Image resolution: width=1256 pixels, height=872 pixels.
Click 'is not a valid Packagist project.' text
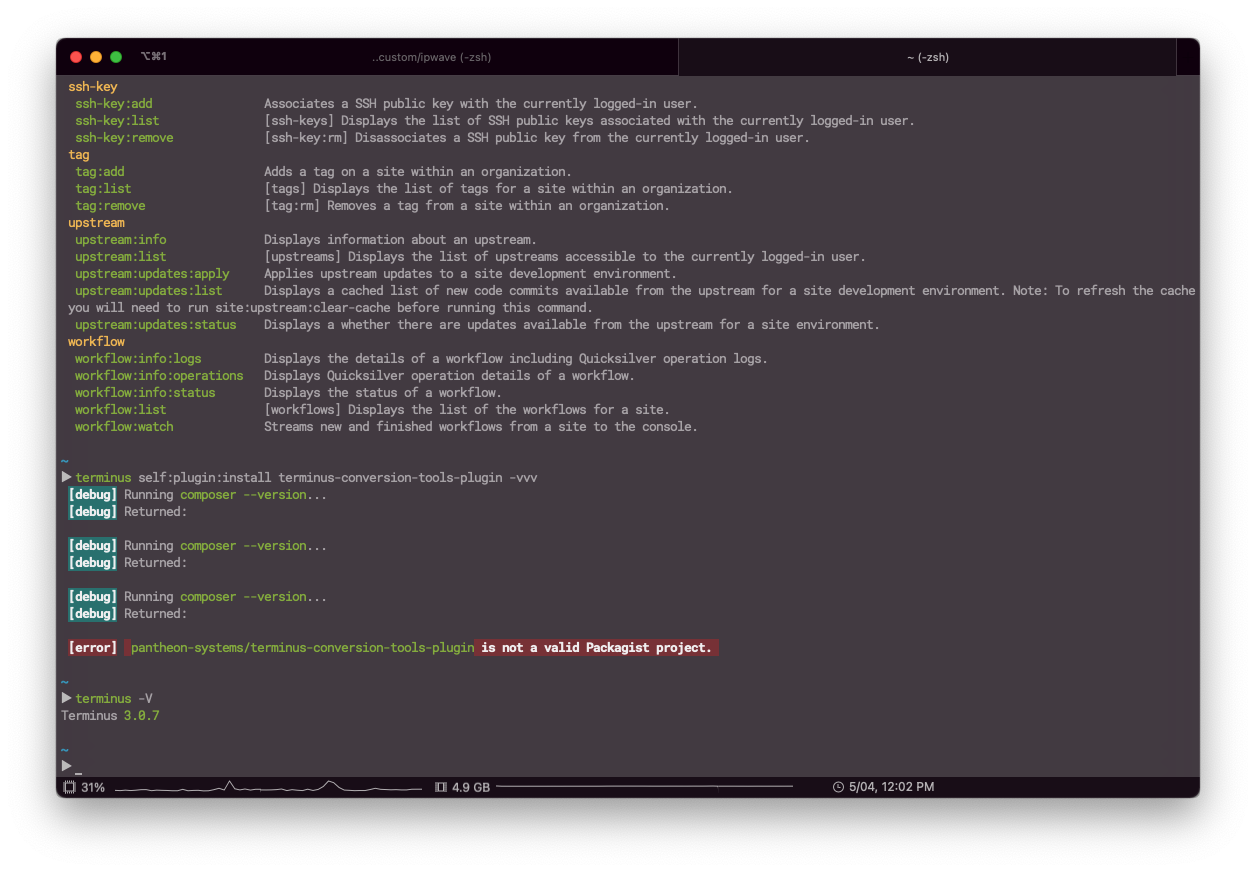tap(597, 648)
